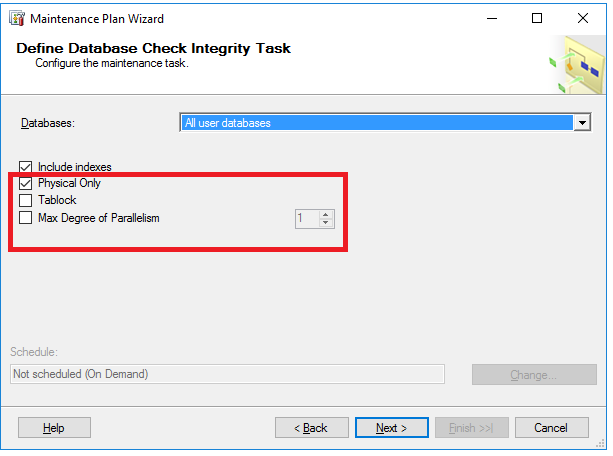Enable Max Degree of Parallelism checkbox
This screenshot has height=456, width=613.
coord(26,218)
